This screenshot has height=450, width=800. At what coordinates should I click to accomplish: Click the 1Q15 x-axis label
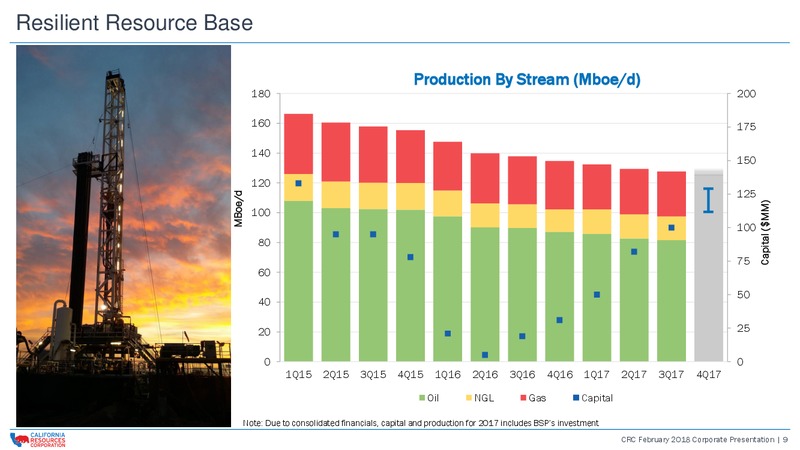click(x=298, y=374)
